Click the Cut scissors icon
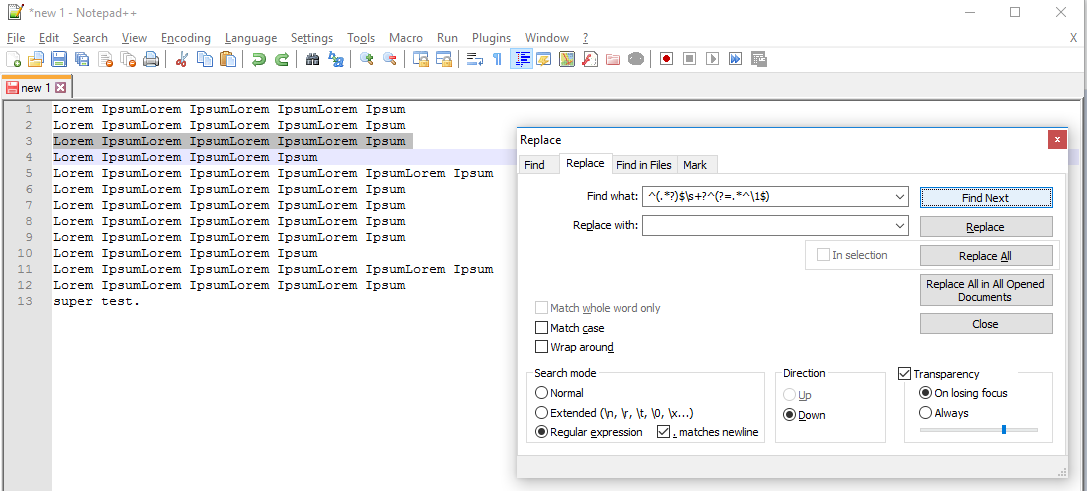This screenshot has width=1087, height=491. tap(182, 60)
